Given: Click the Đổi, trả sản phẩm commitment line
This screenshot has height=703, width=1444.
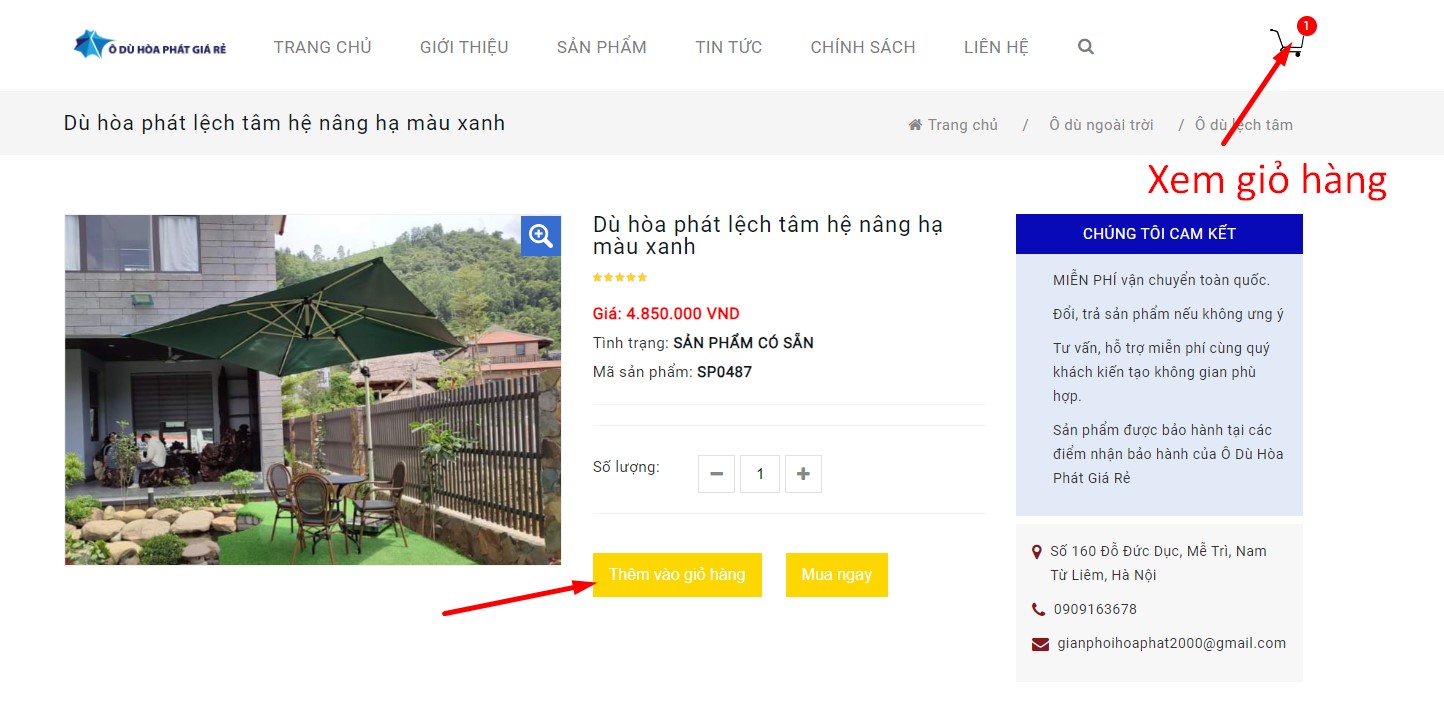Looking at the screenshot, I should pyautogui.click(x=1168, y=314).
